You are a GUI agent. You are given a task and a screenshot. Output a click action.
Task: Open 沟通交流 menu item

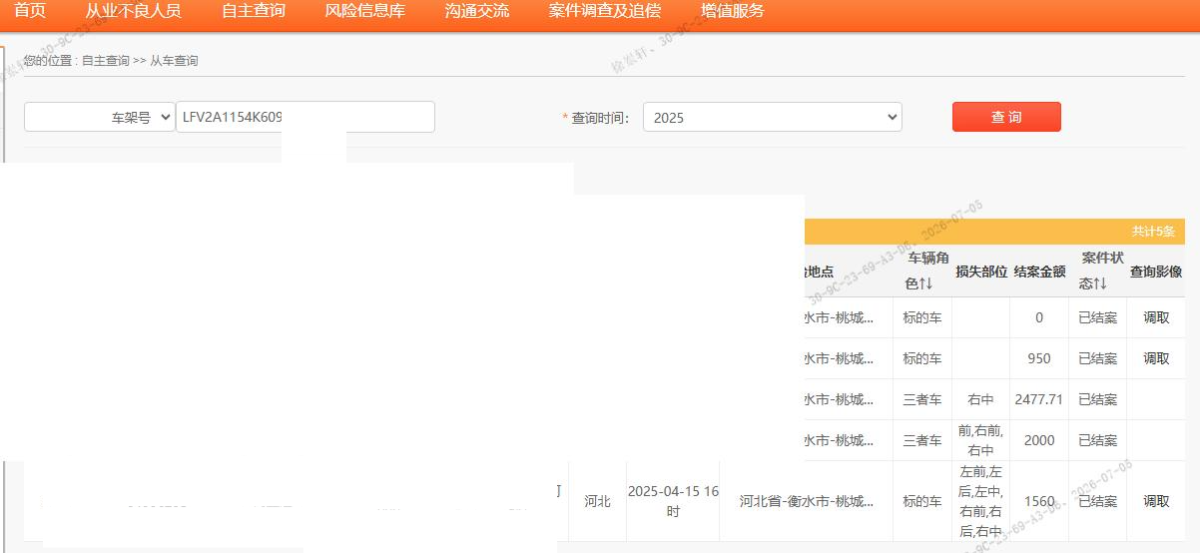(x=477, y=12)
